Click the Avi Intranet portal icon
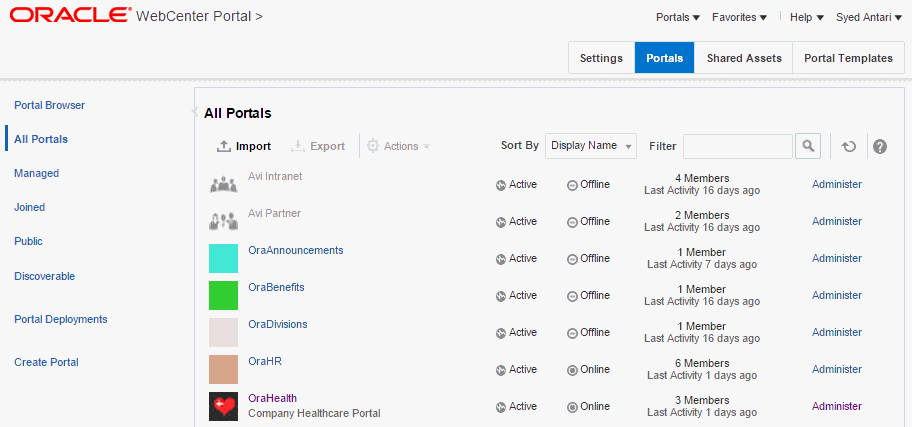The height and width of the screenshot is (427, 912). coord(223,184)
